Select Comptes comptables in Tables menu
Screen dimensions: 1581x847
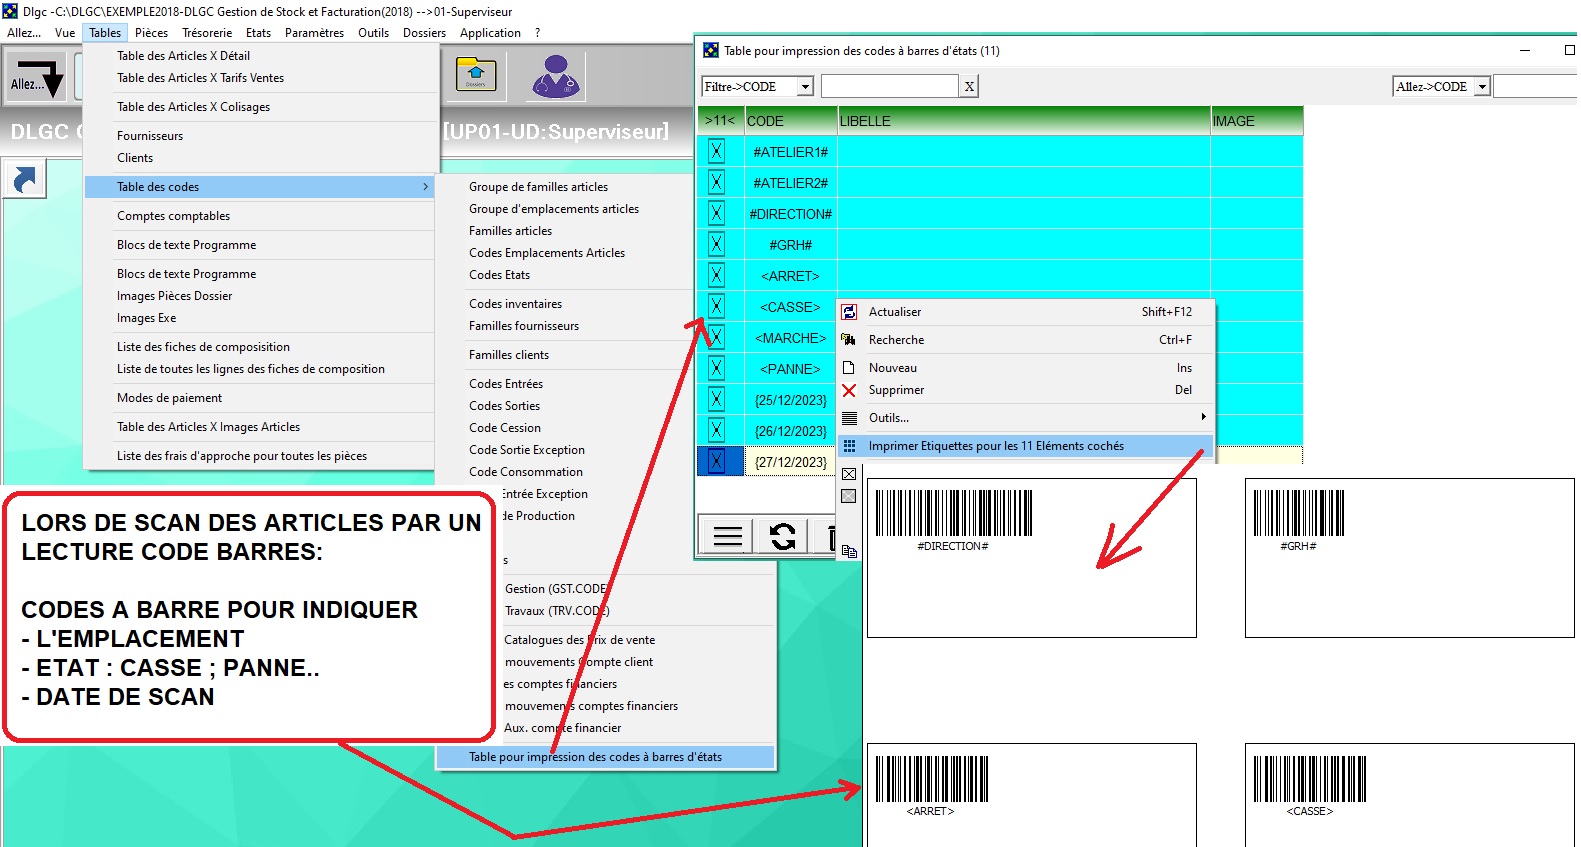pos(173,216)
